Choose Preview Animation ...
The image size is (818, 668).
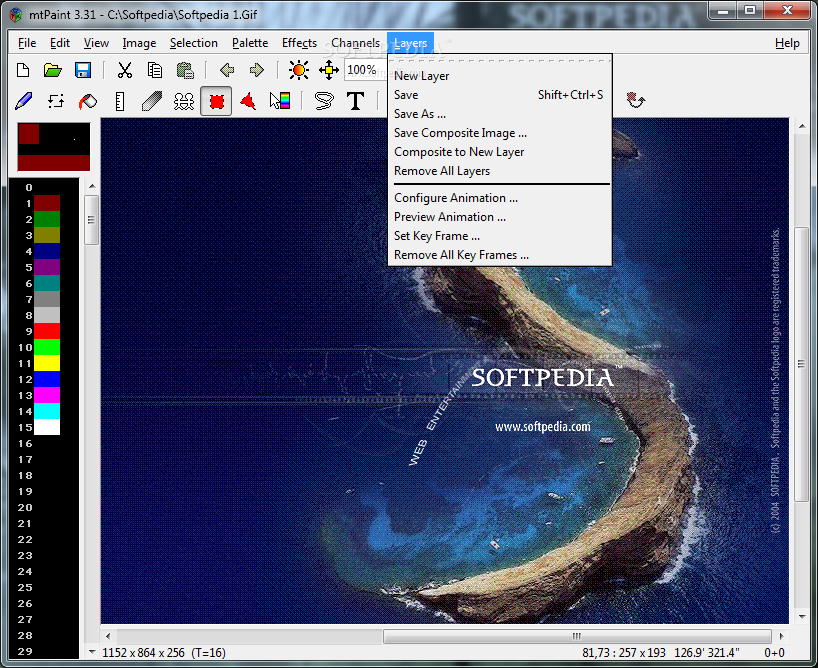coord(500,217)
